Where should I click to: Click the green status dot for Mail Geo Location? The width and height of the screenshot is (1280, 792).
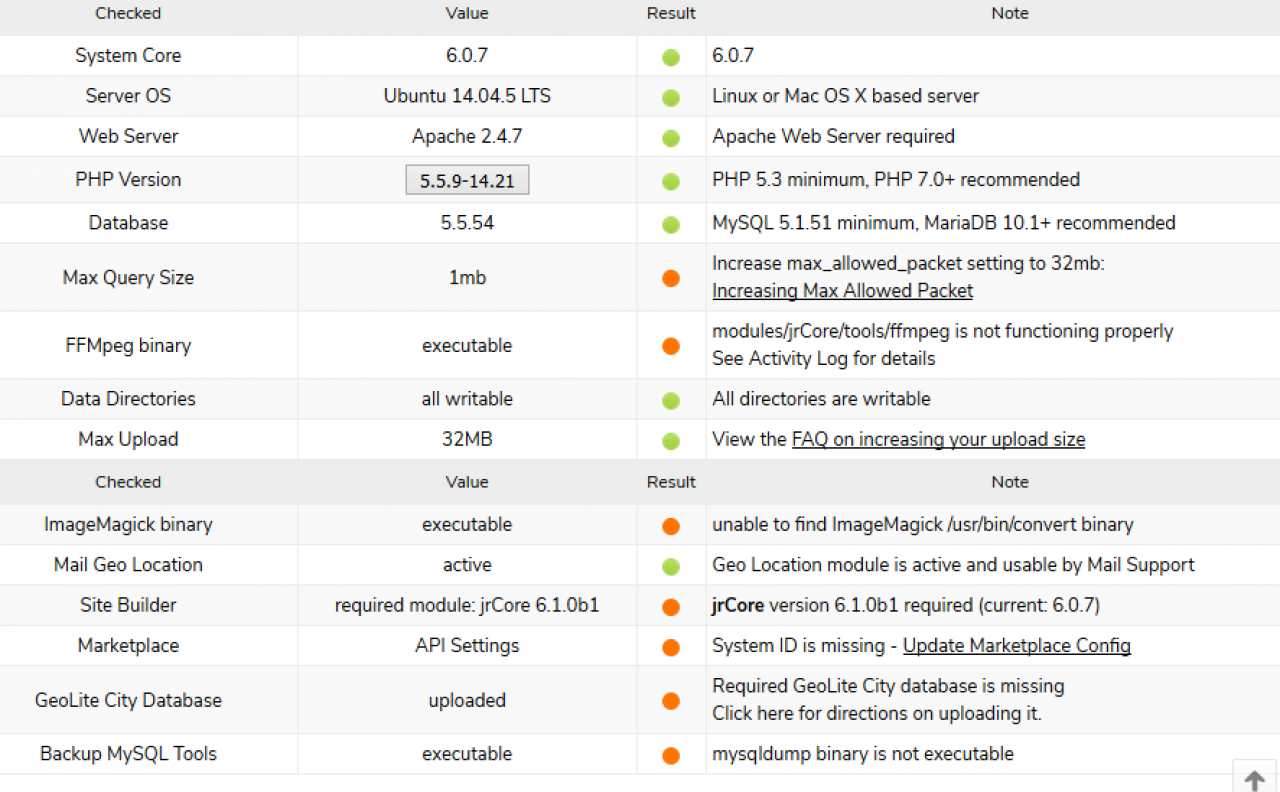pos(671,567)
